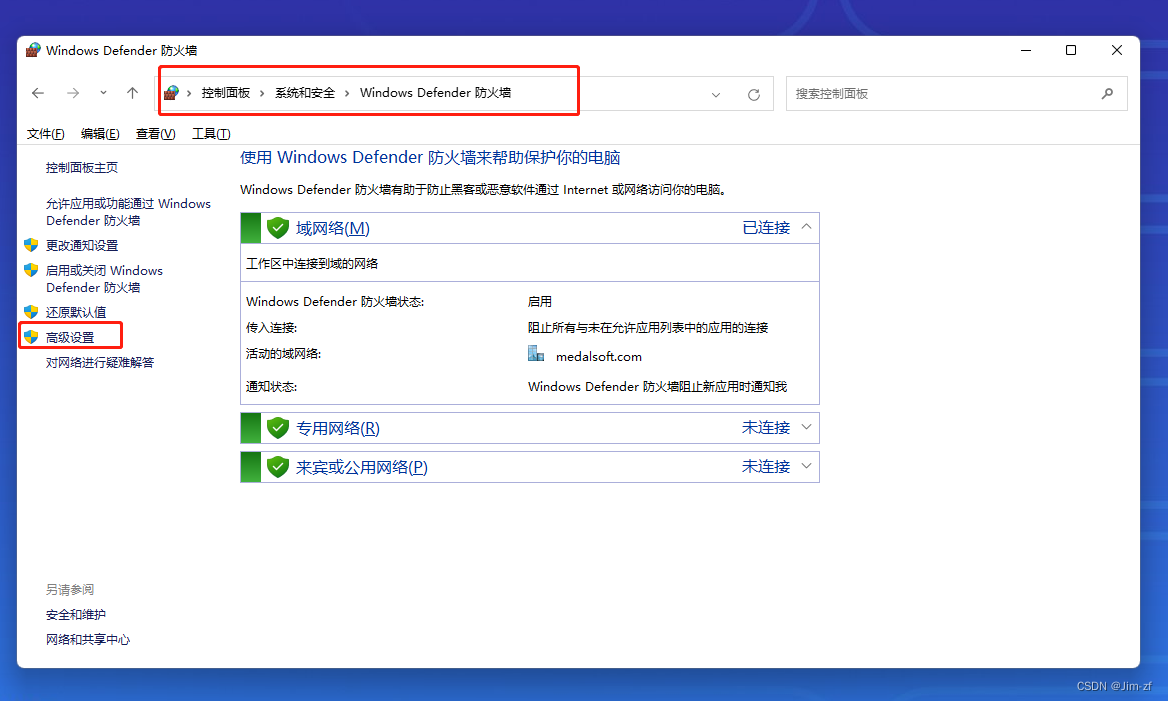Click the 启用 firewall state value
This screenshot has width=1168, height=701.
click(540, 302)
